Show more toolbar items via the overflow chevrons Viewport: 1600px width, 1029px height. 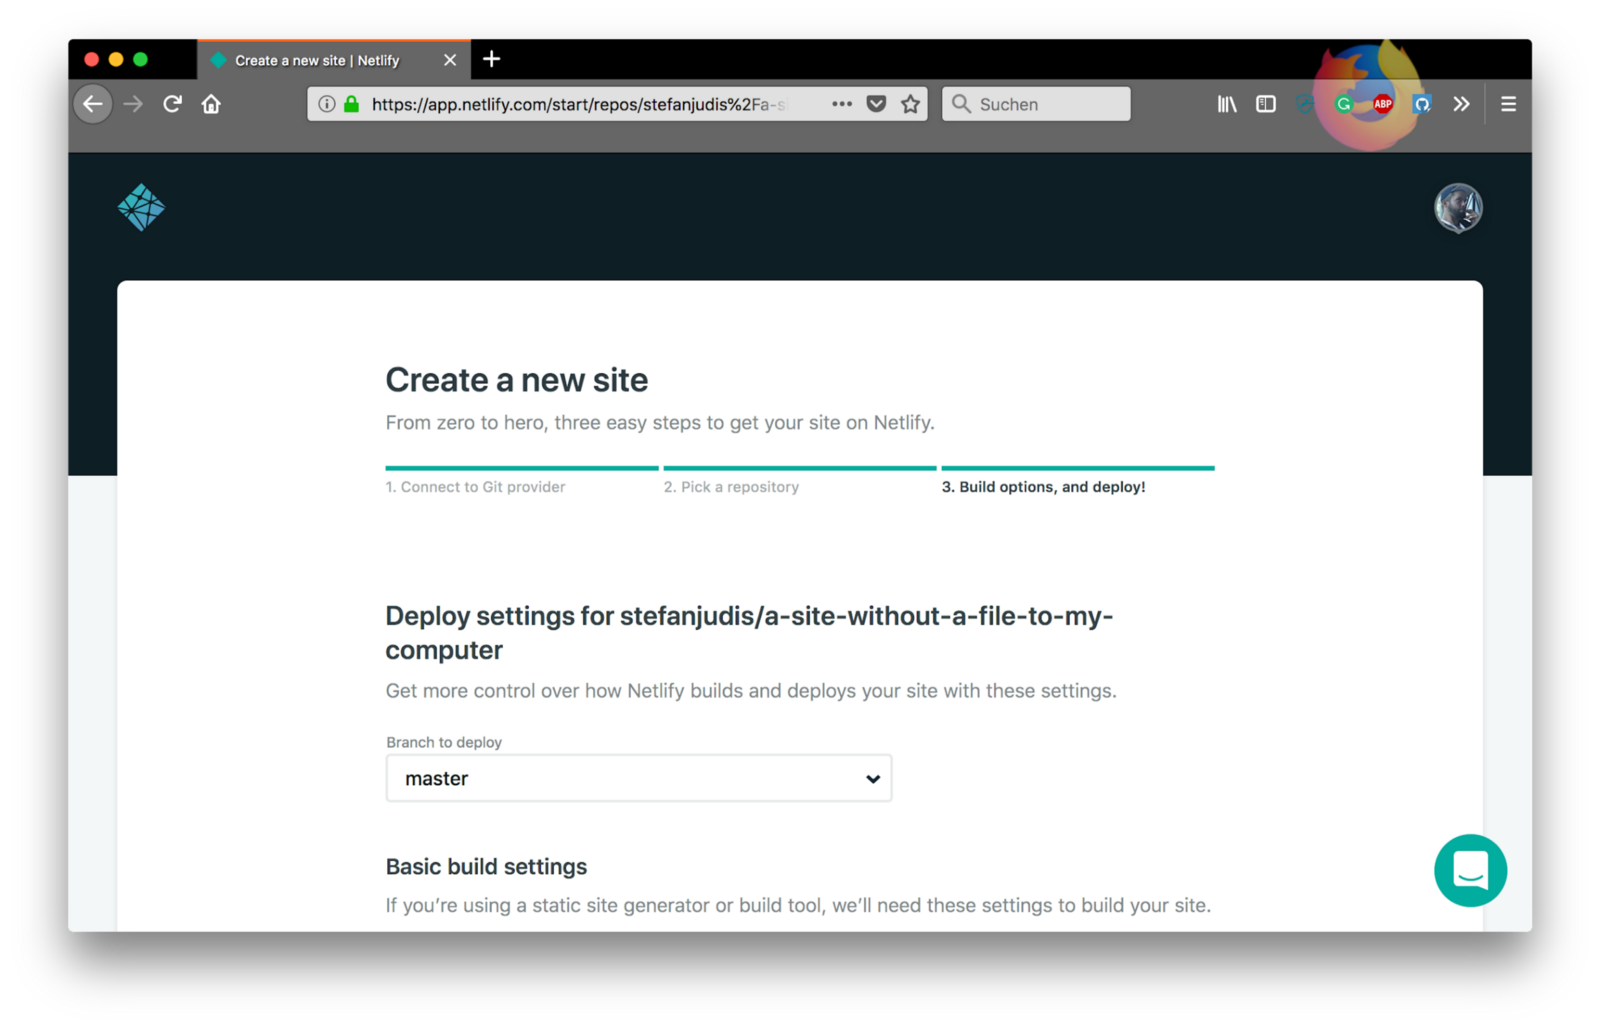(1461, 104)
